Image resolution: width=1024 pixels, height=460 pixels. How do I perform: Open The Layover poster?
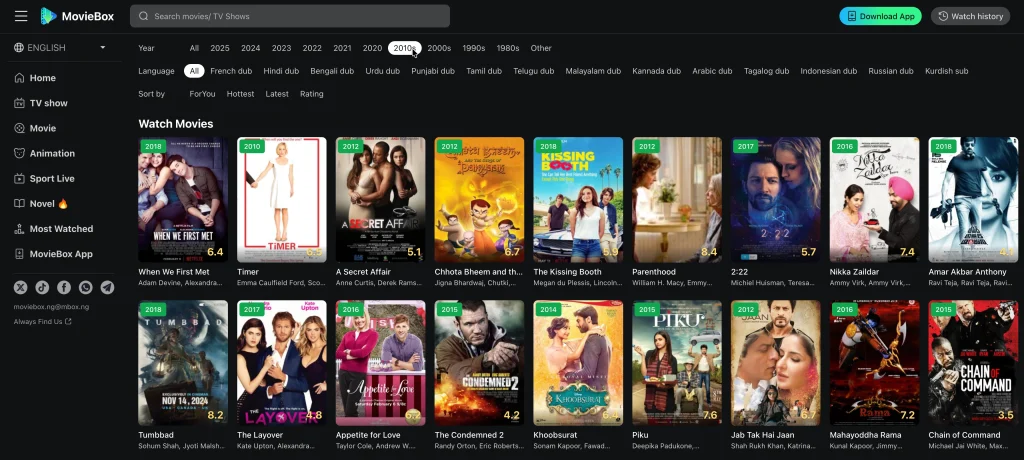point(281,363)
